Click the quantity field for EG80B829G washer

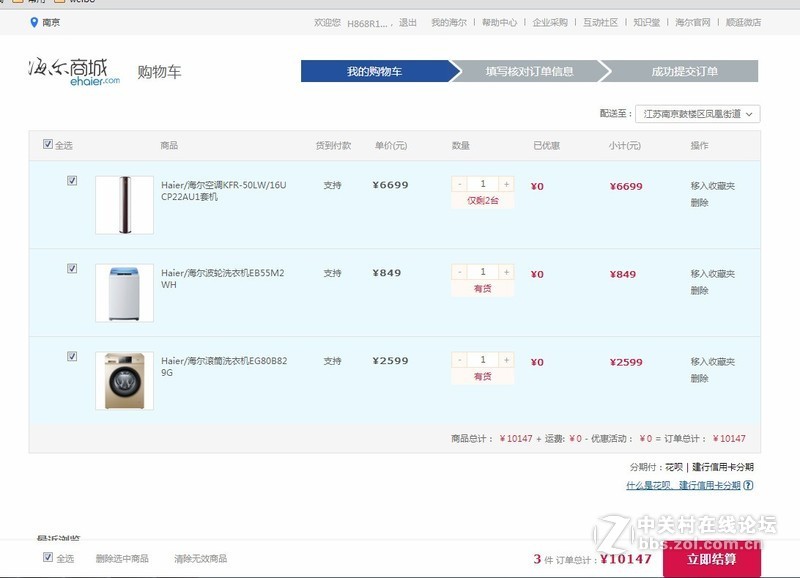[483, 360]
